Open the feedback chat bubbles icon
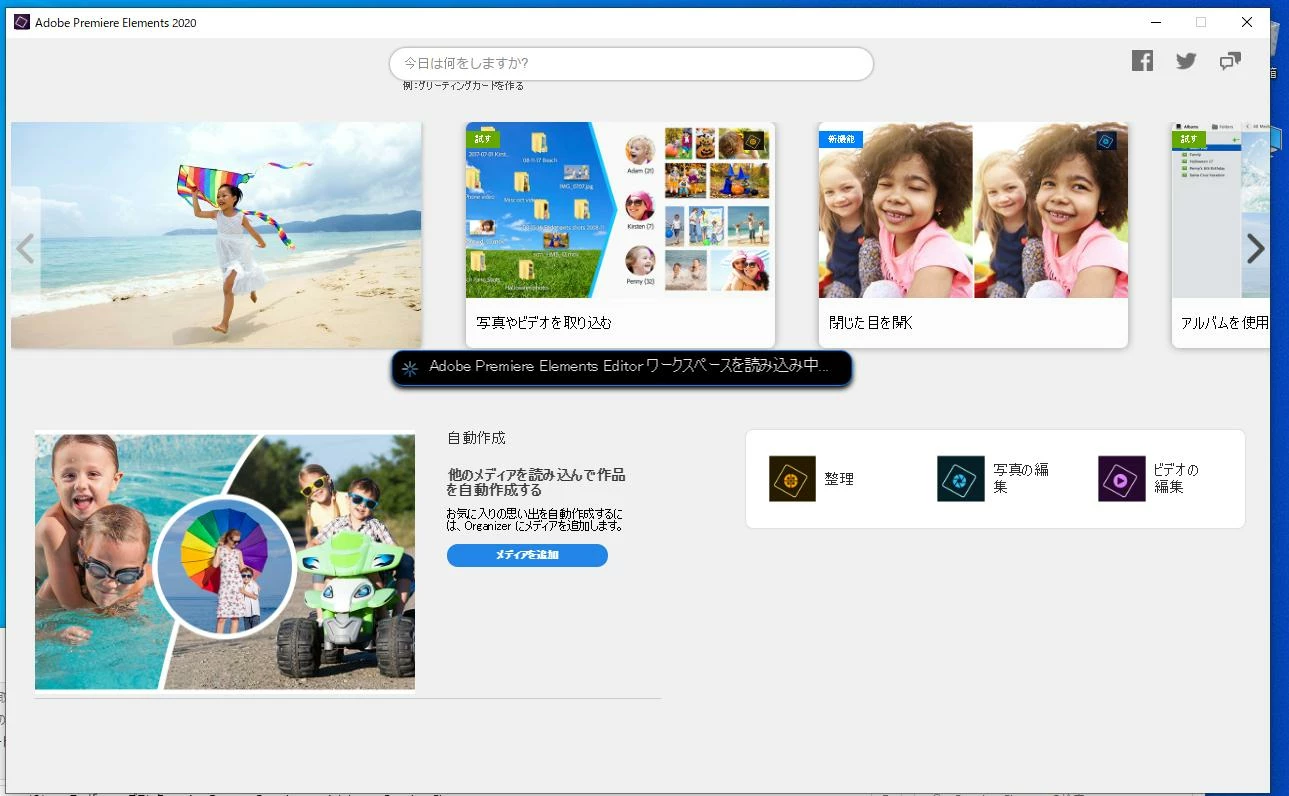Screen dimensions: 1289x796 (x=1230, y=61)
